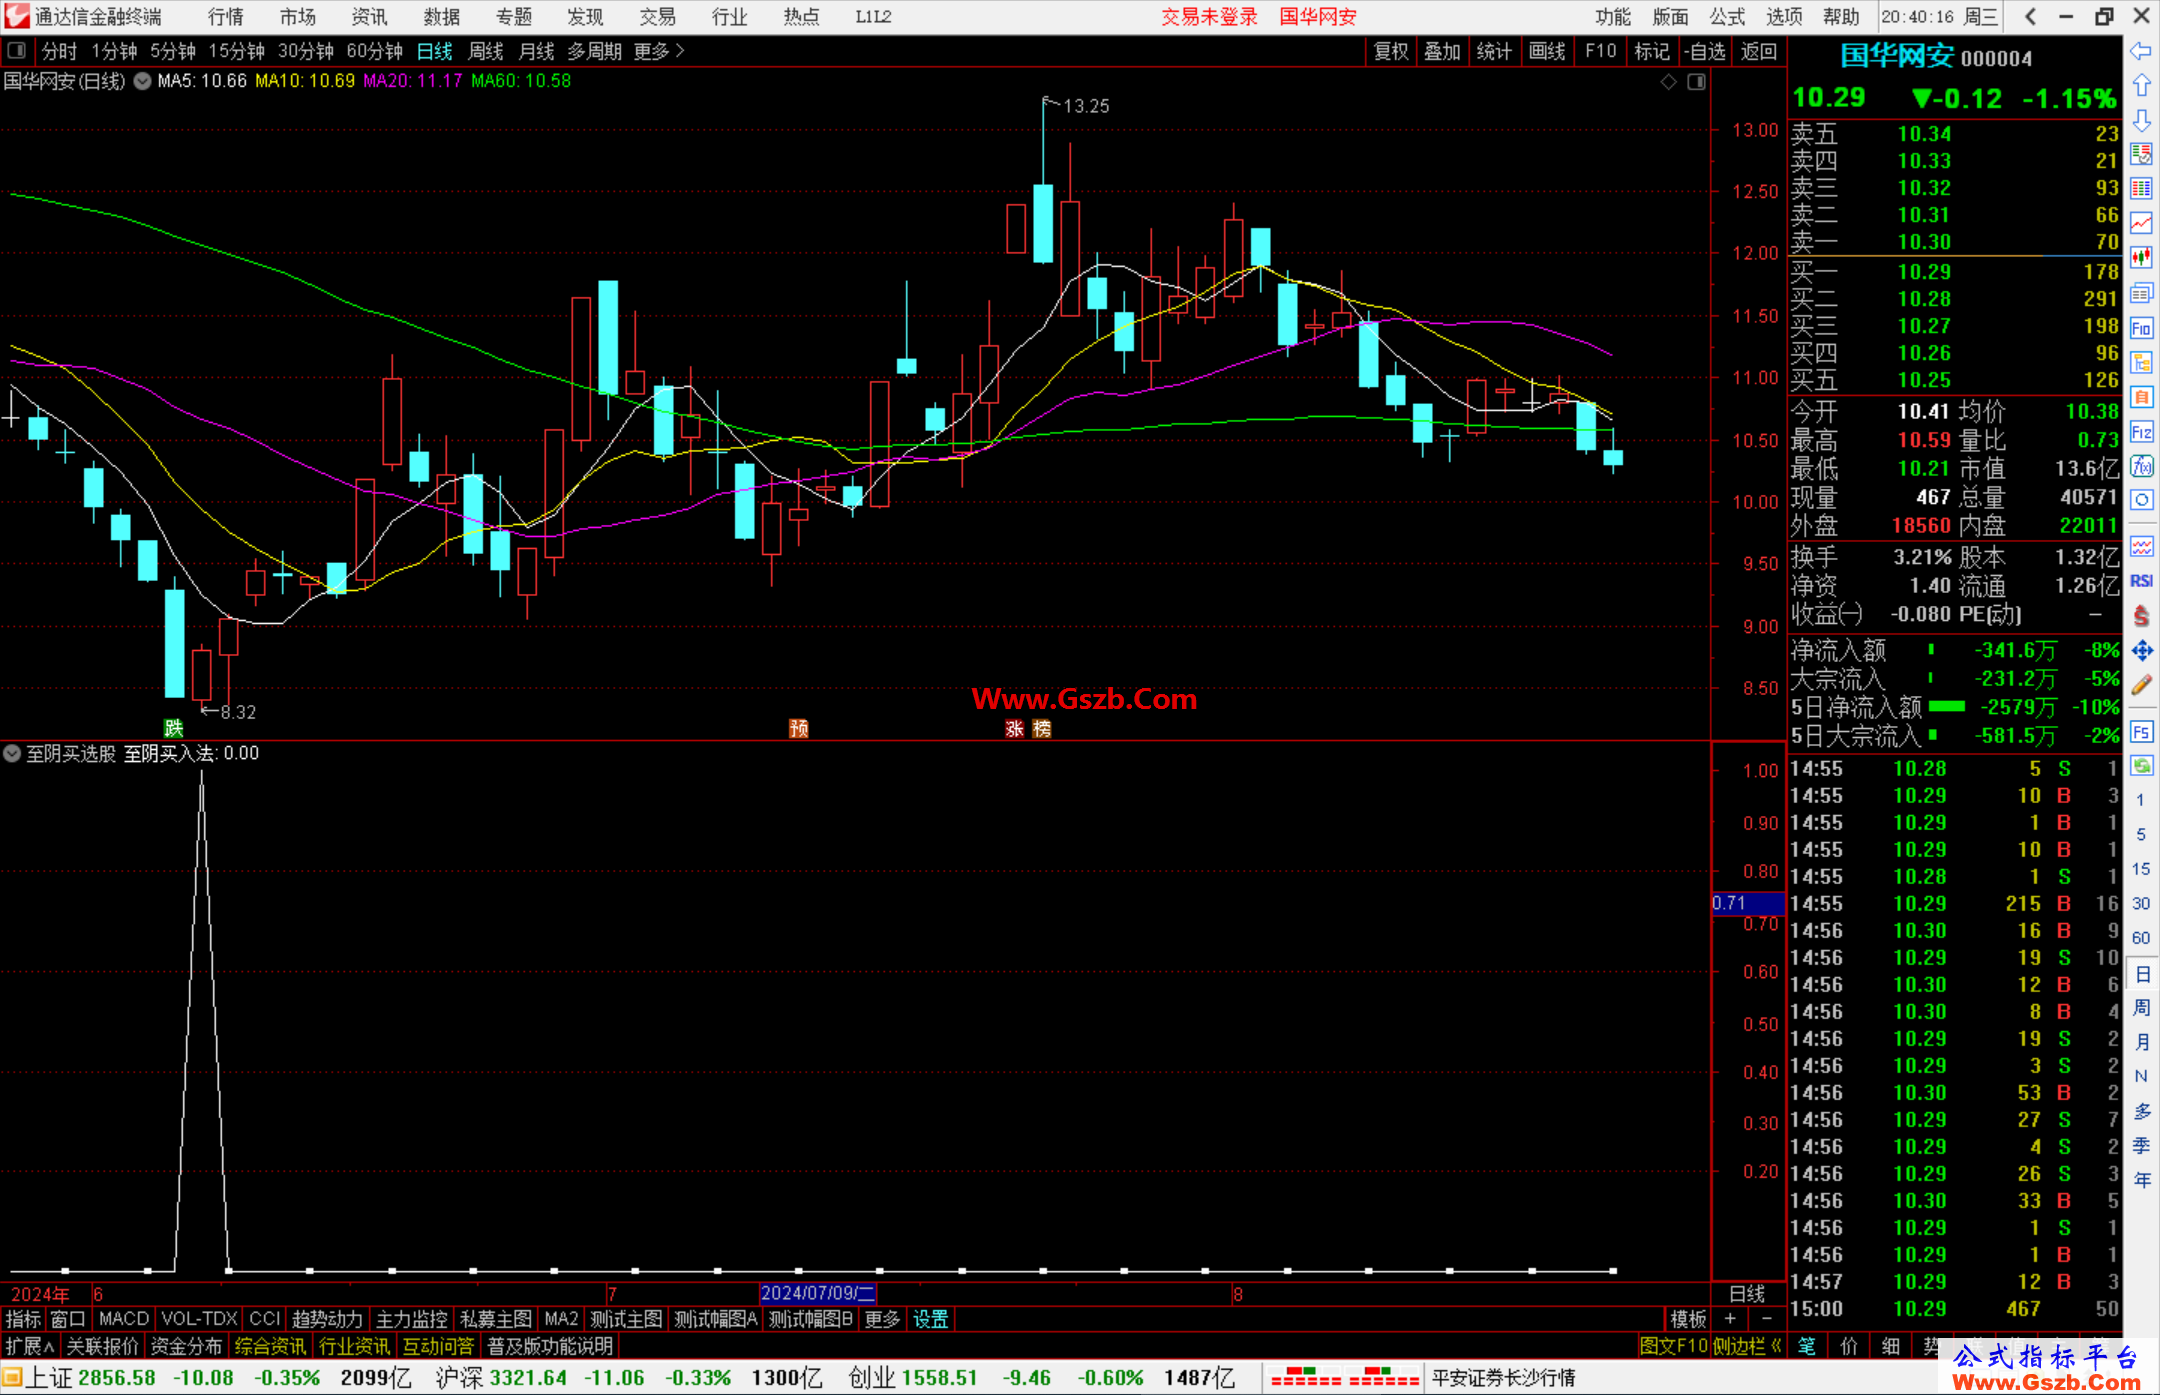Click the + zoom in chart button
Viewport: 2160px width, 1395px height.
point(1730,1319)
